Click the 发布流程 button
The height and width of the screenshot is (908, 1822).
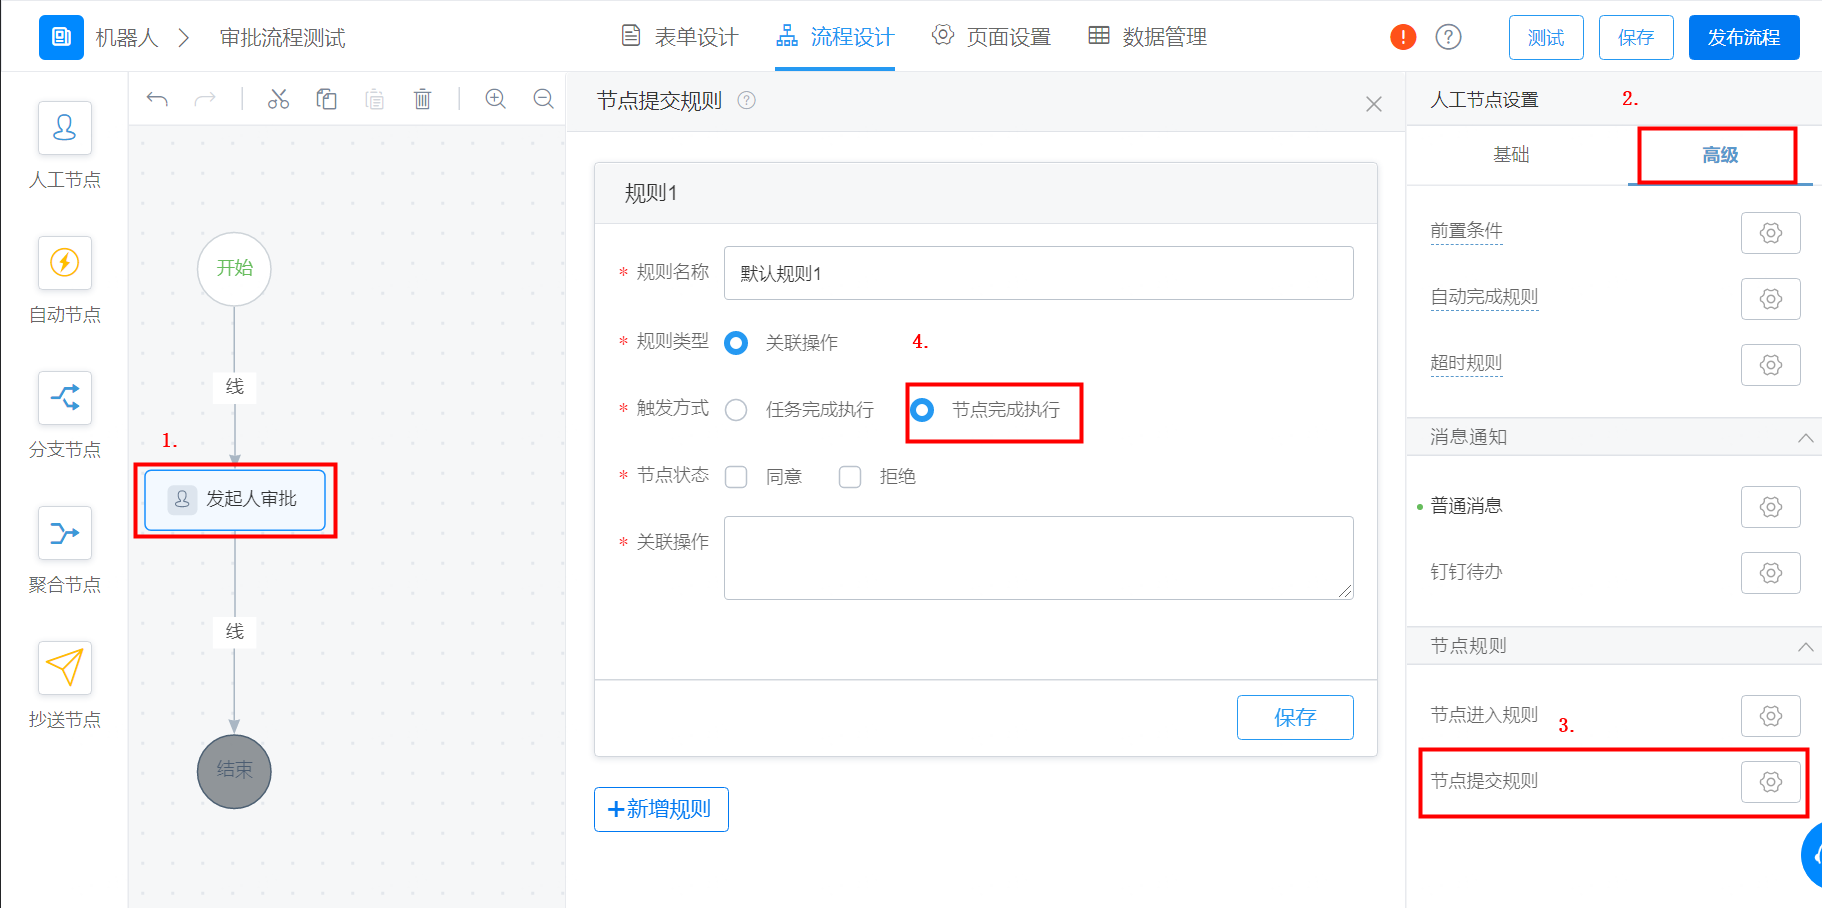point(1744,38)
